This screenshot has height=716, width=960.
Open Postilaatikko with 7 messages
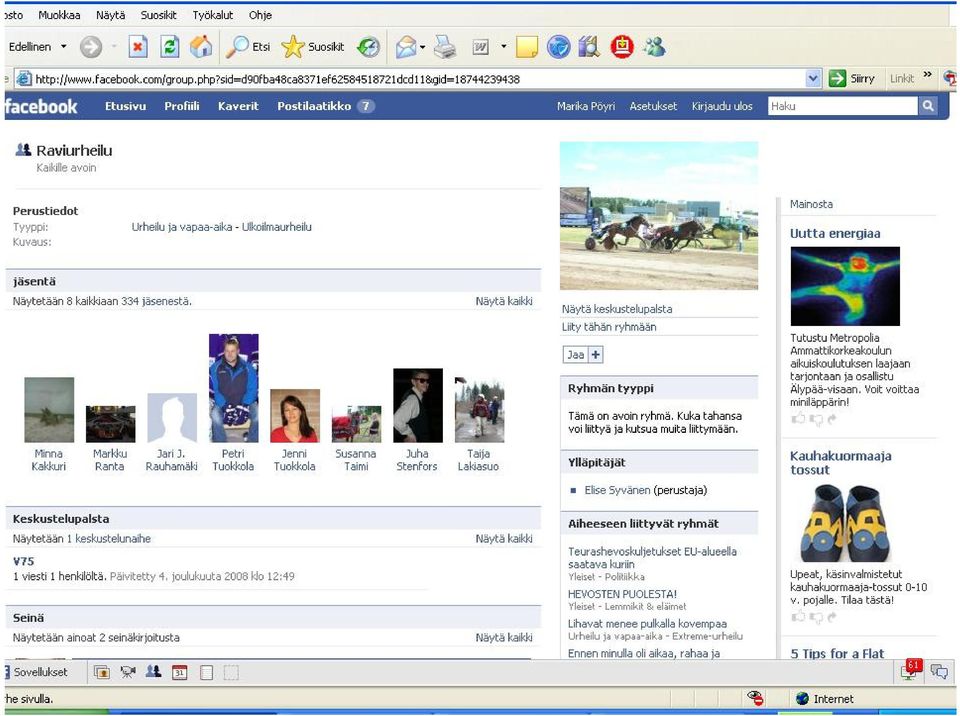click(326, 106)
